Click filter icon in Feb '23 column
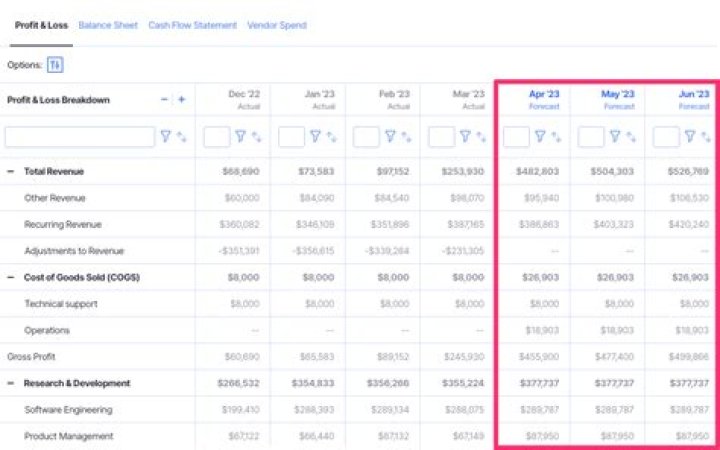This screenshot has height=450, width=720. [390, 136]
